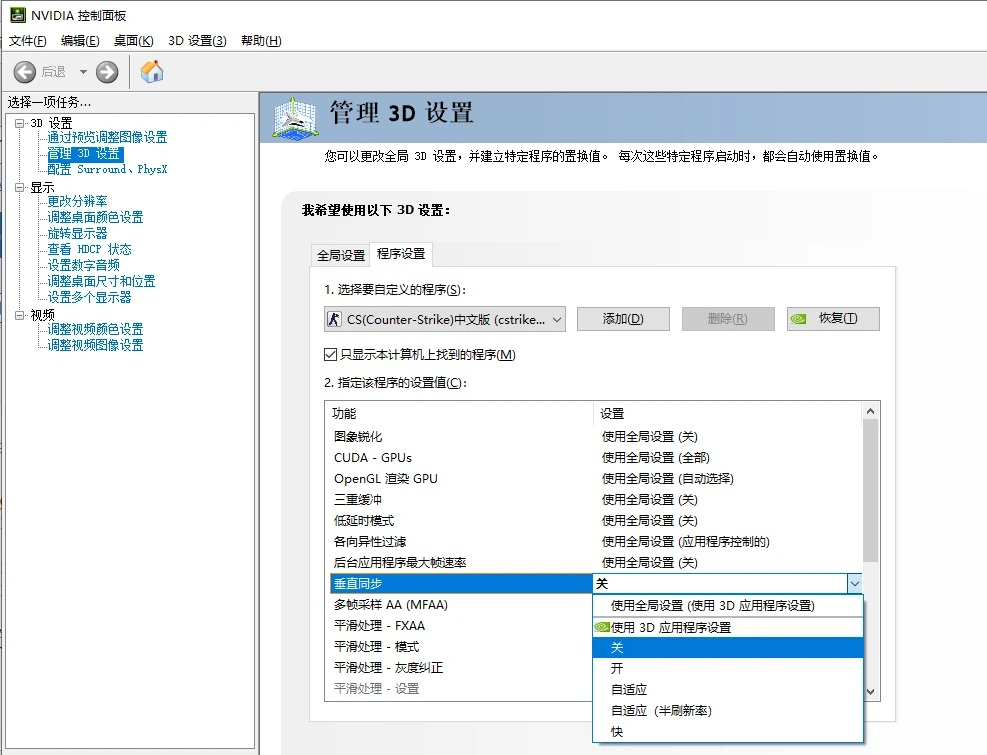Open 设置多个显示器 task
Image resolution: width=987 pixels, height=755 pixels.
pyautogui.click(x=89, y=297)
